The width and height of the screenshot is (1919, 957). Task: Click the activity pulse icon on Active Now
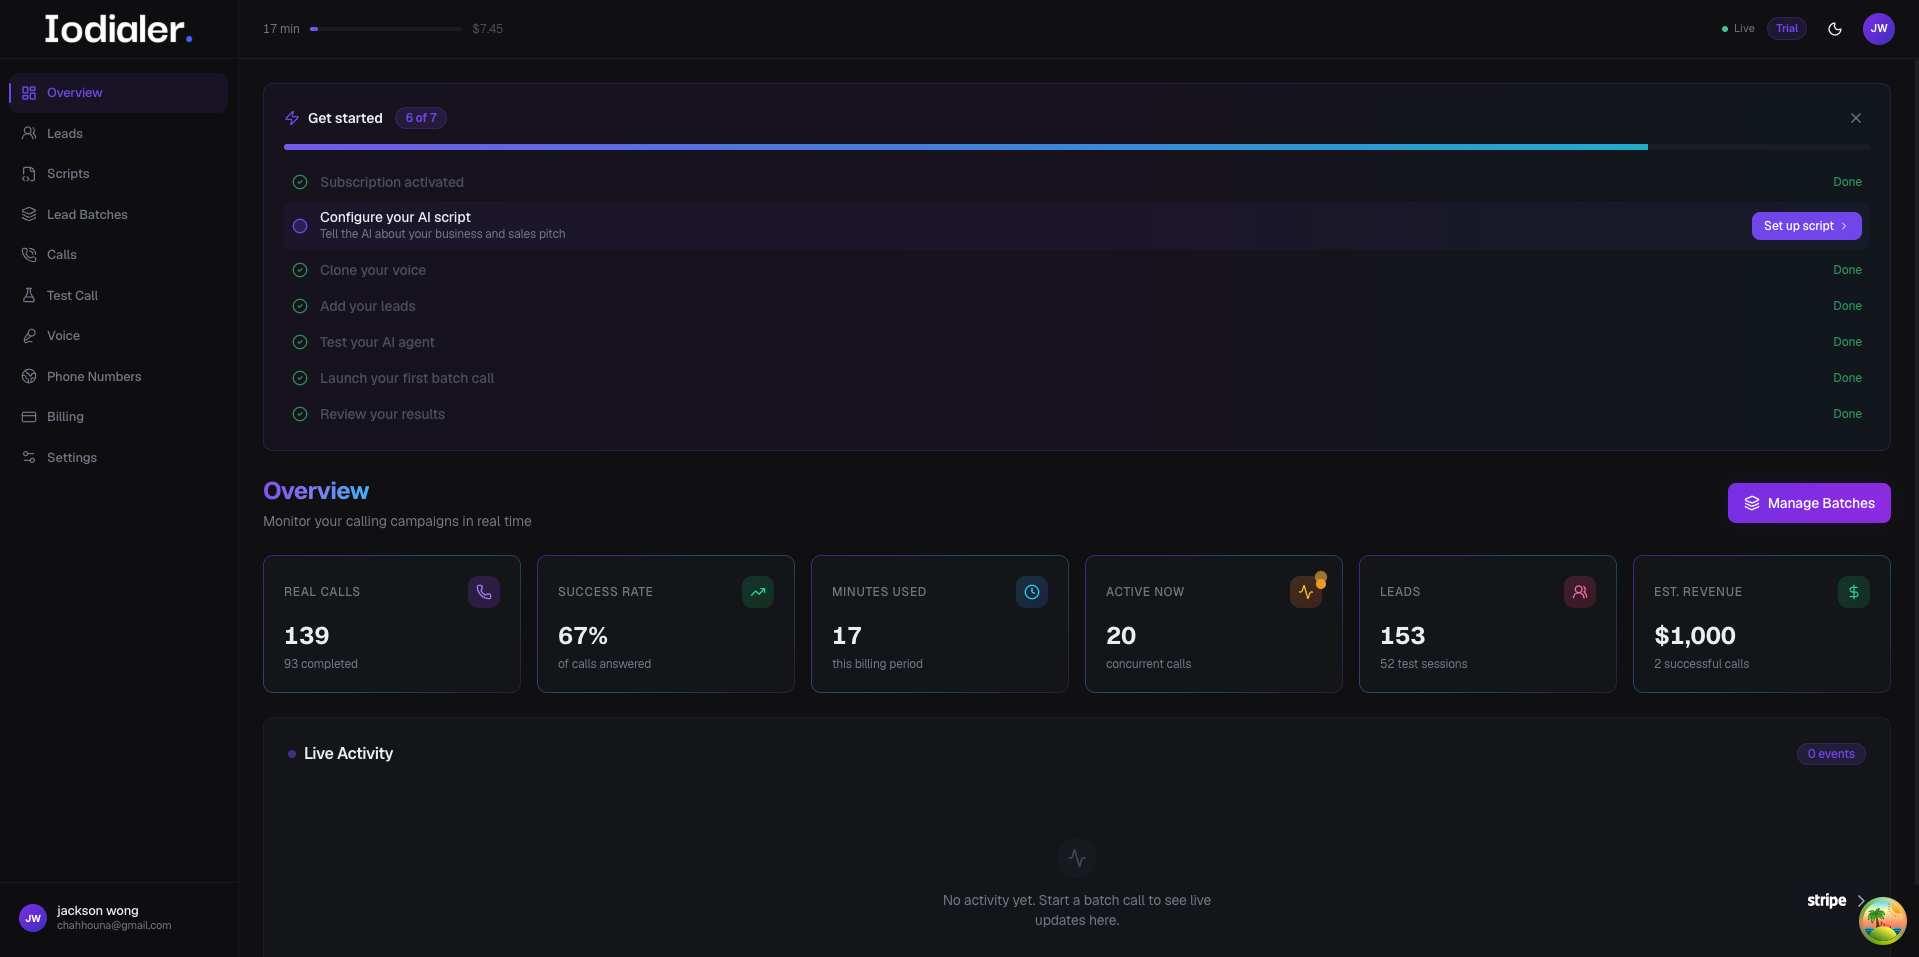pyautogui.click(x=1306, y=592)
